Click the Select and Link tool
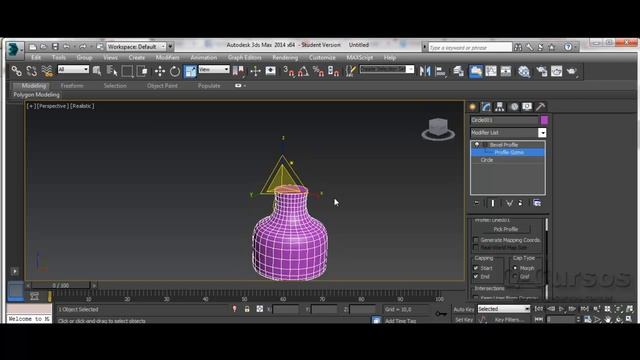 tap(16, 71)
